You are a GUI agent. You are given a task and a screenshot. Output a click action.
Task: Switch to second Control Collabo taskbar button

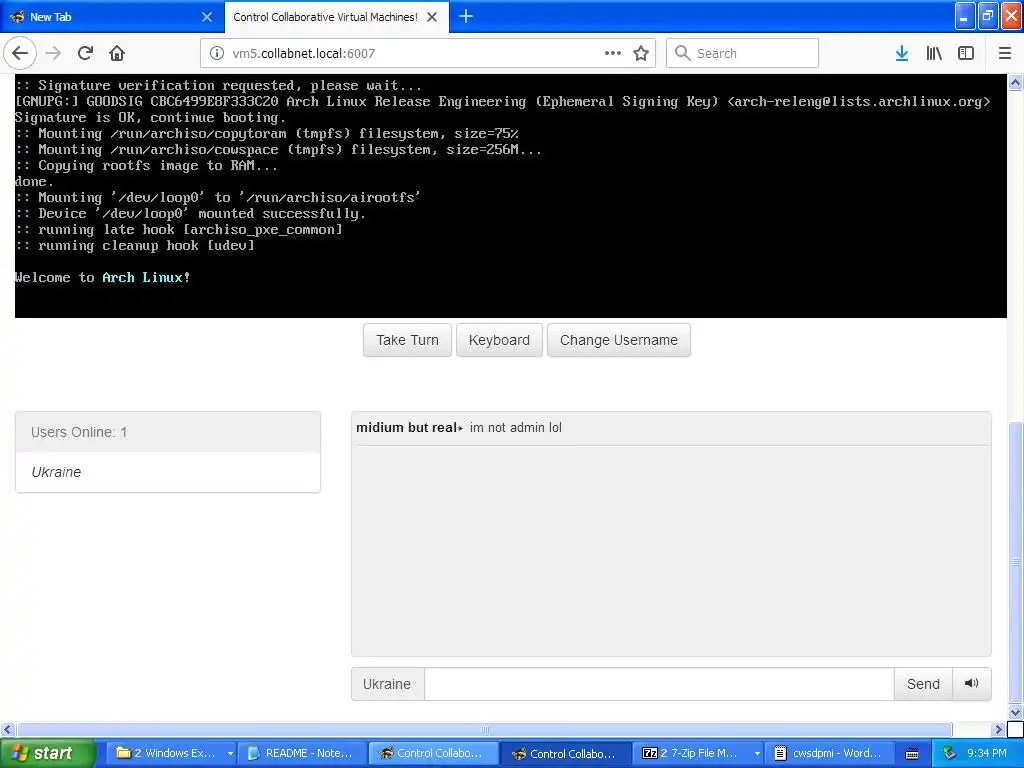click(x=566, y=753)
